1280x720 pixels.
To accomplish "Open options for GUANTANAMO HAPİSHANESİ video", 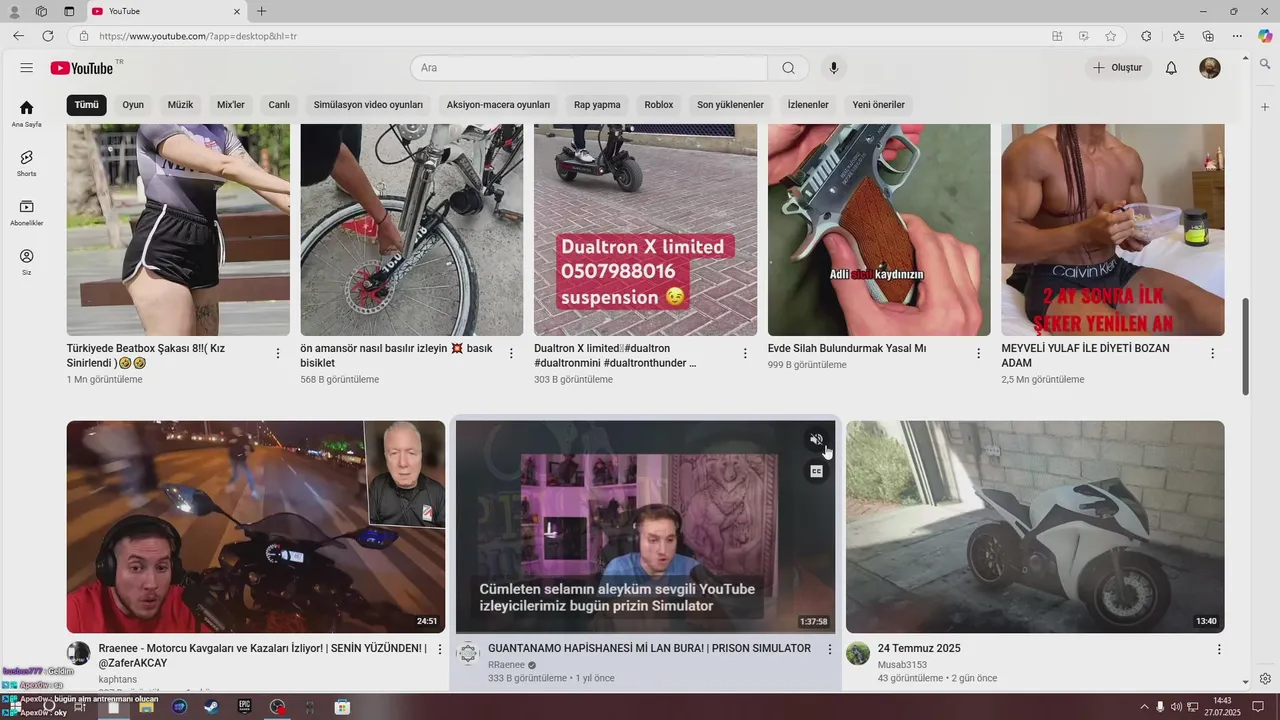I will point(829,650).
